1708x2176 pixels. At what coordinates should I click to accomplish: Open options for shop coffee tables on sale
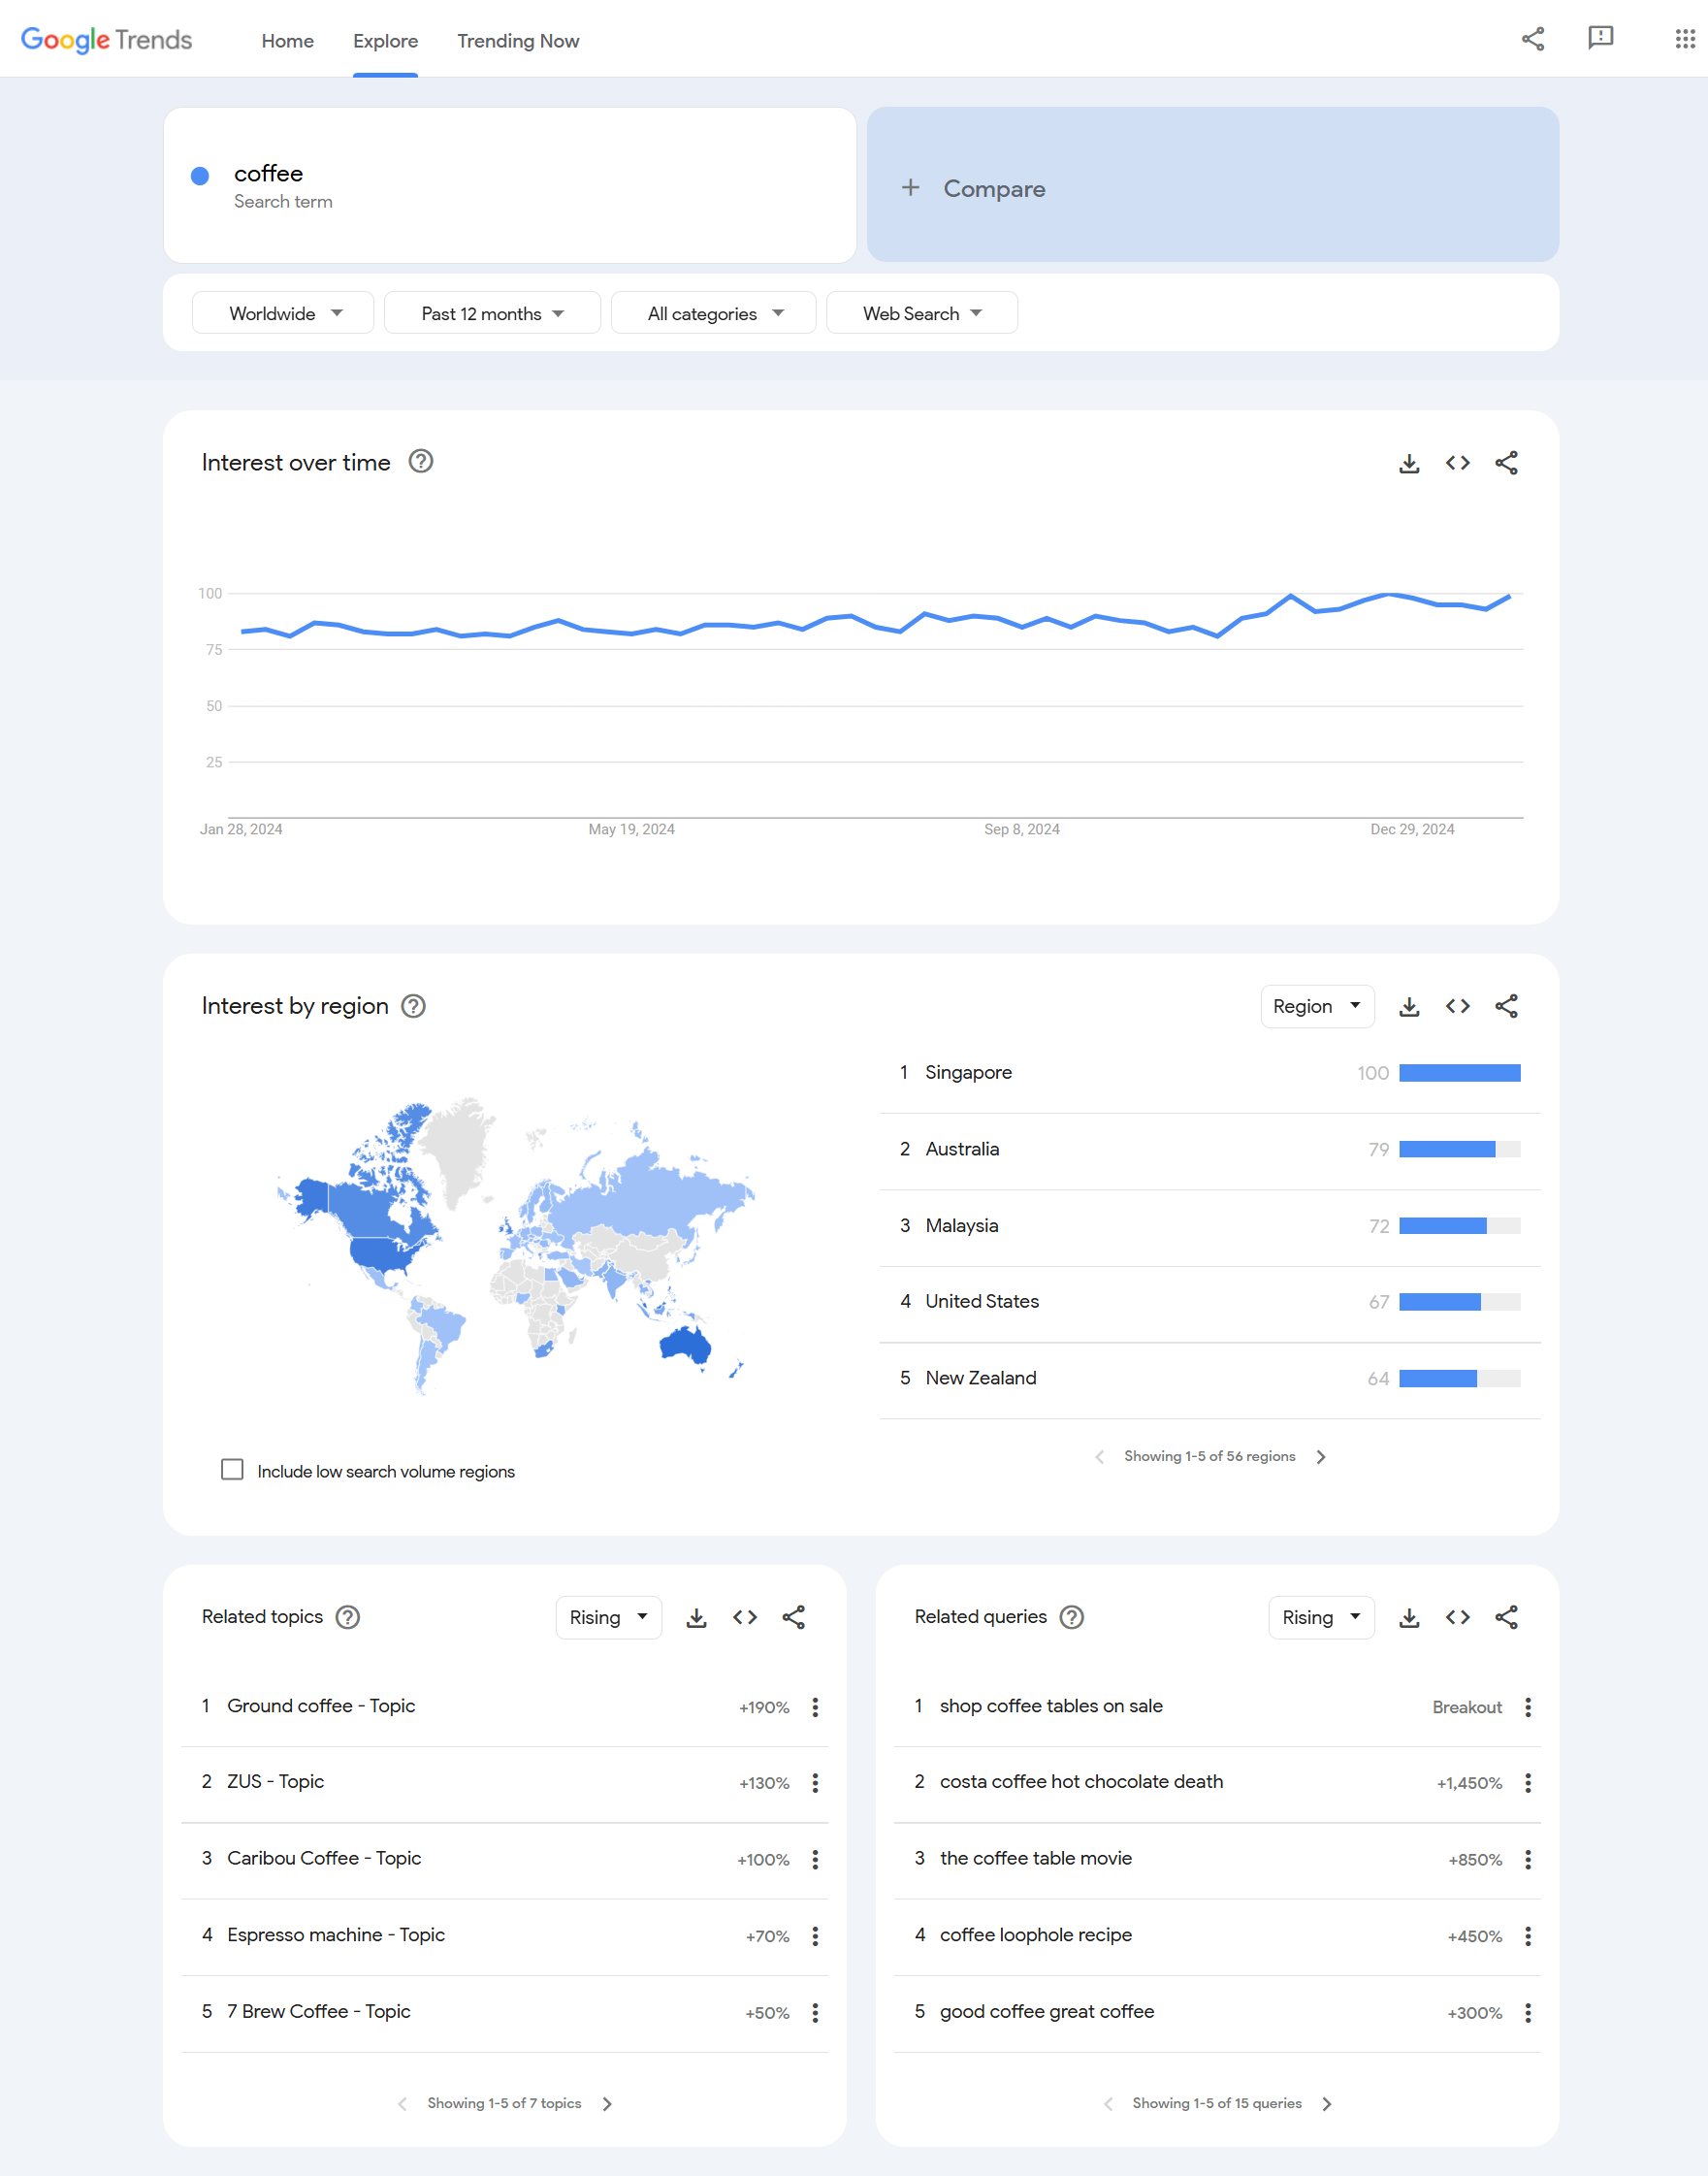point(1527,1707)
